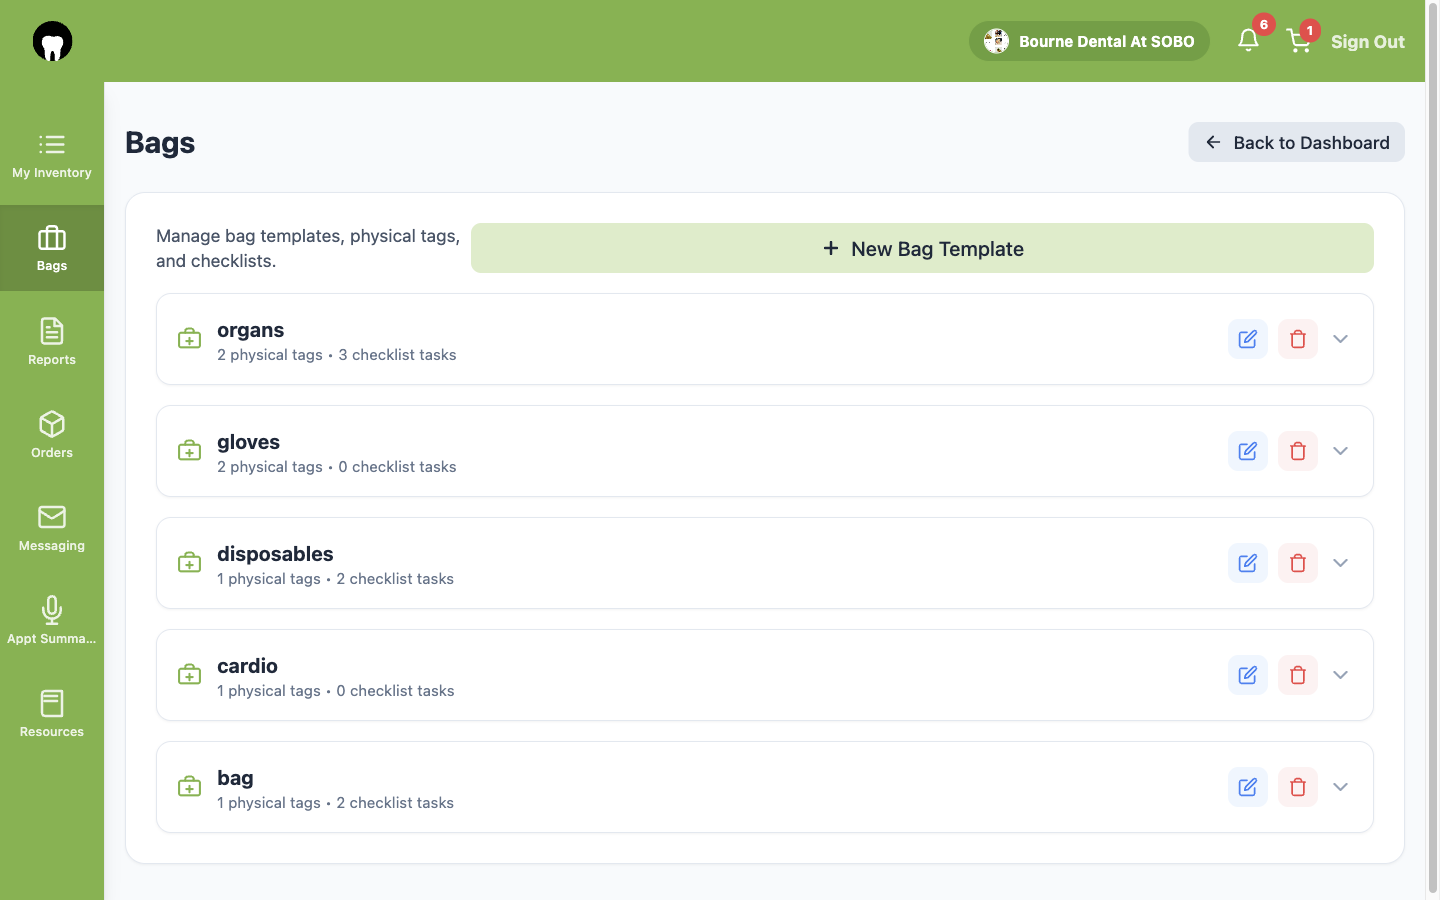Click the gloves bag title
This screenshot has width=1440, height=900.
[248, 442]
